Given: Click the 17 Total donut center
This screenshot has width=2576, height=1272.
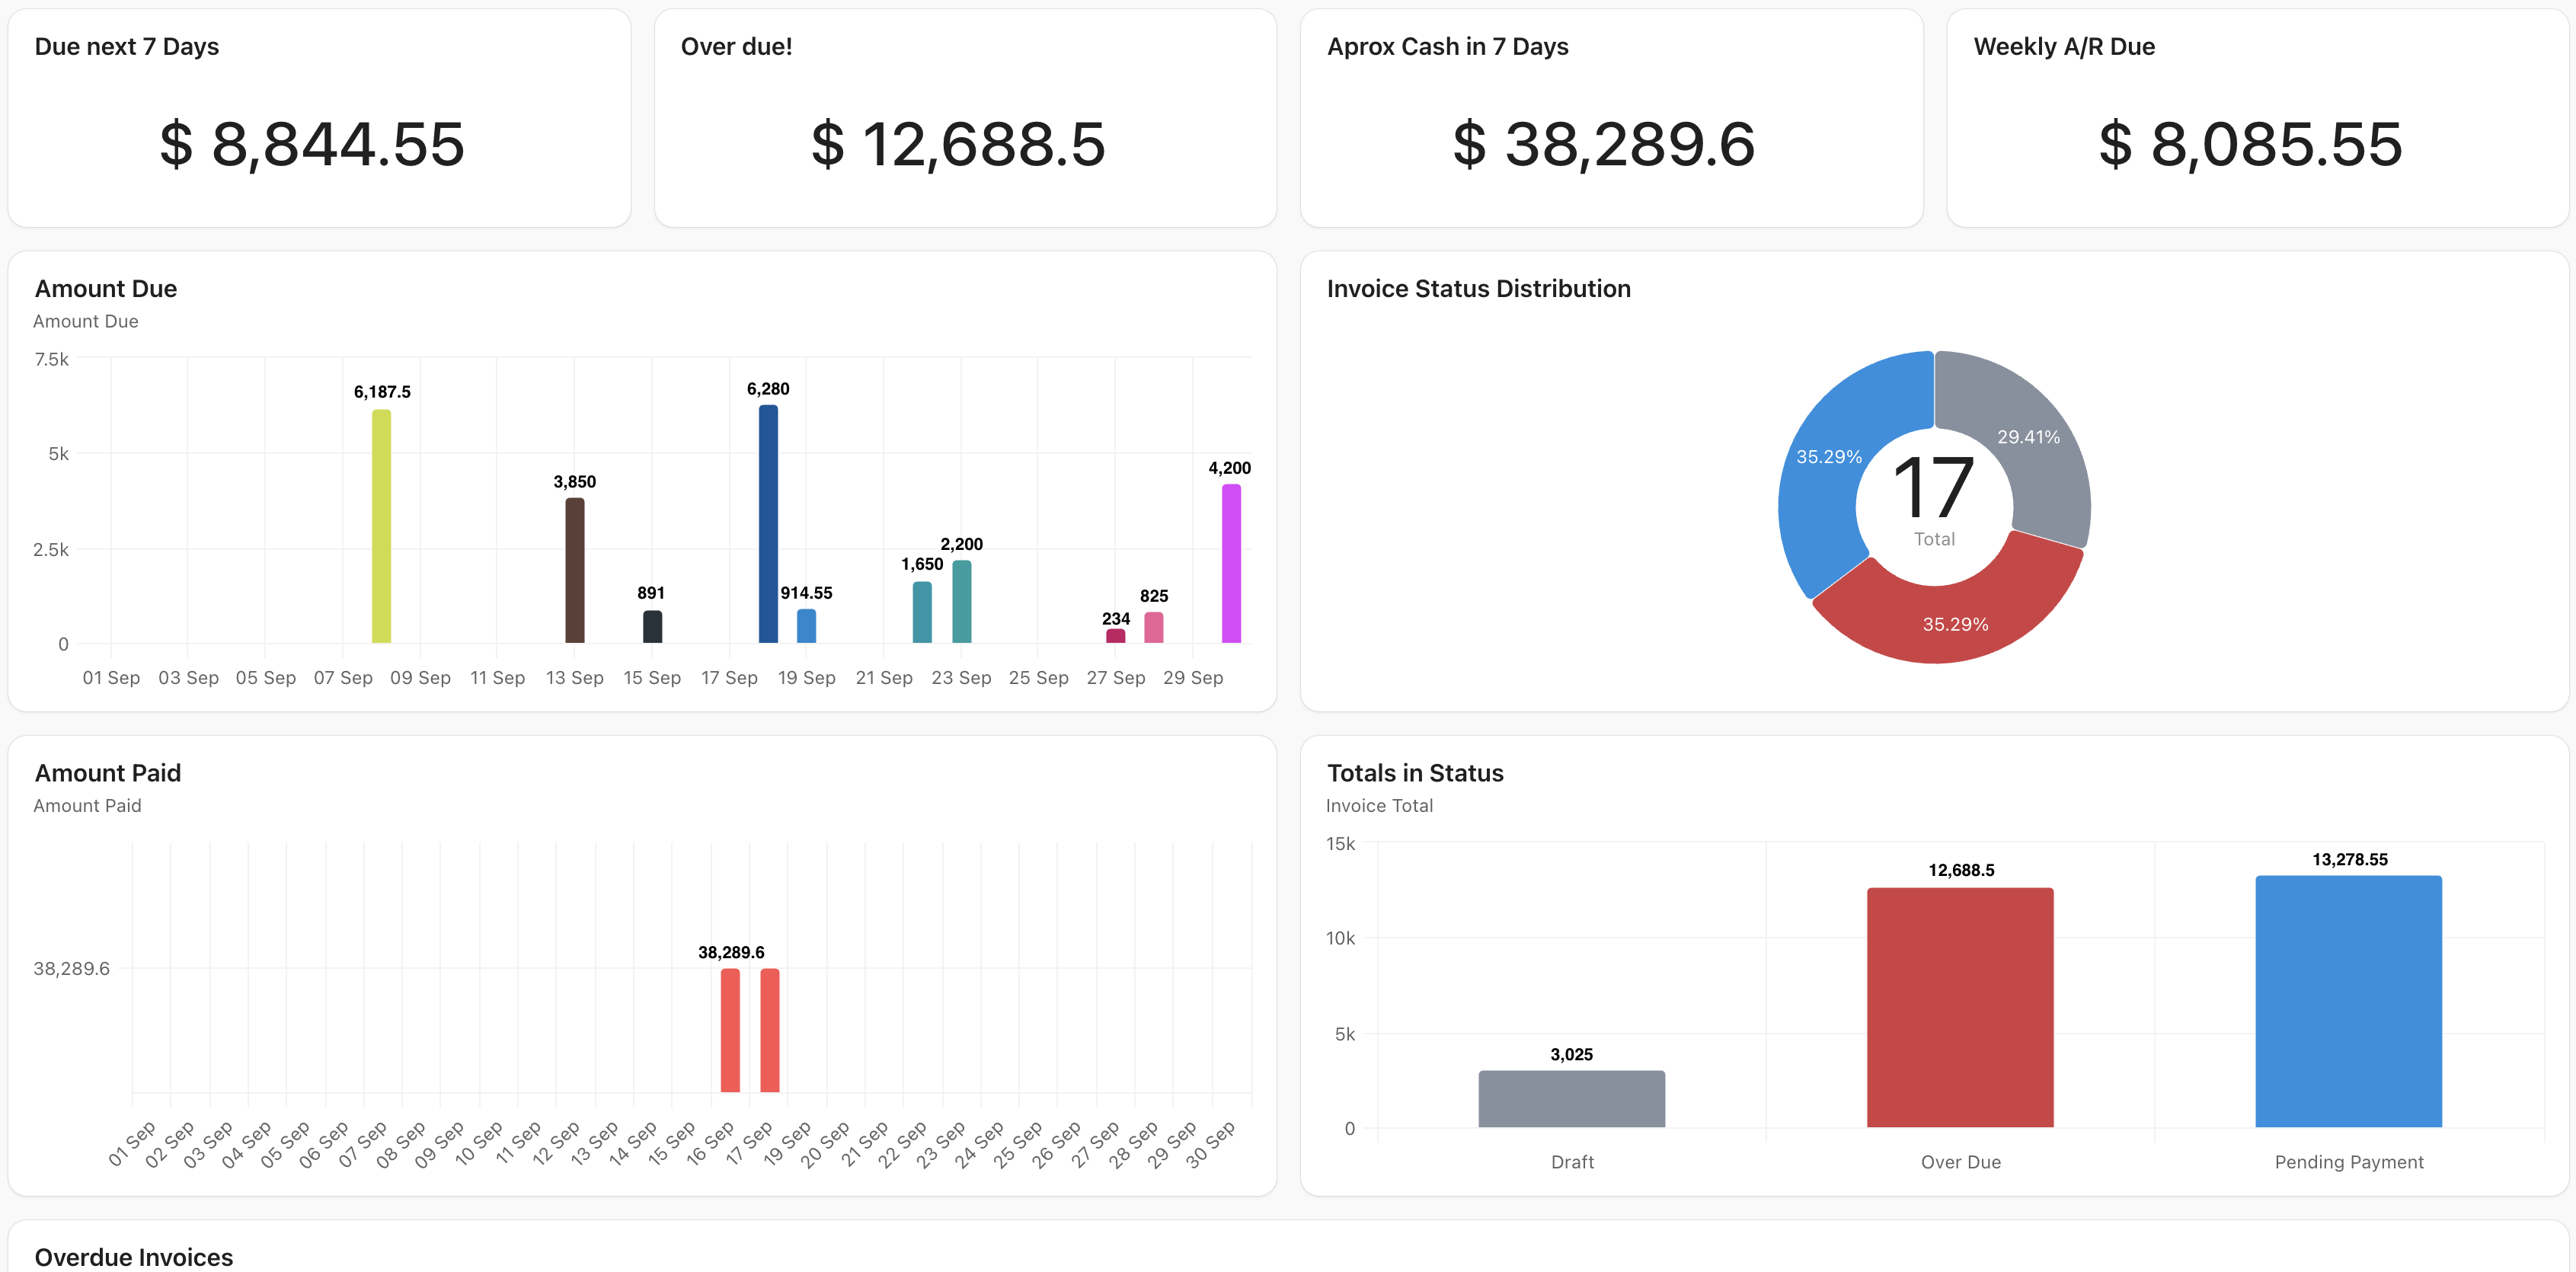Looking at the screenshot, I should pyautogui.click(x=1933, y=500).
